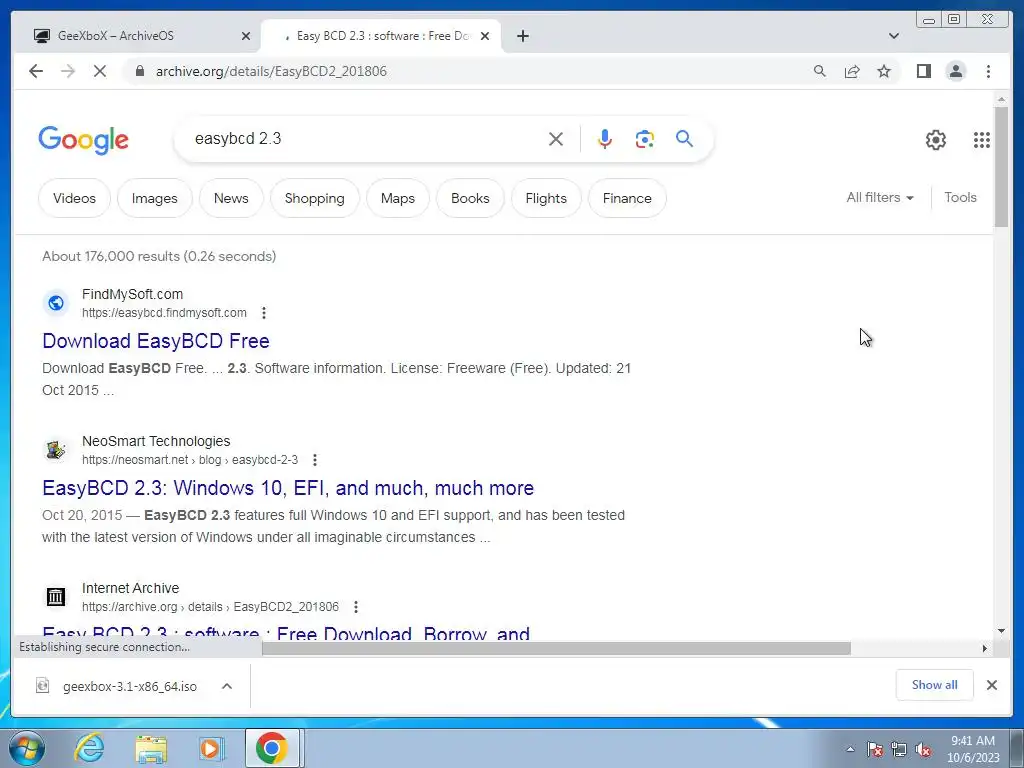Open the search Tools button
This screenshot has height=768, width=1024.
coord(960,197)
